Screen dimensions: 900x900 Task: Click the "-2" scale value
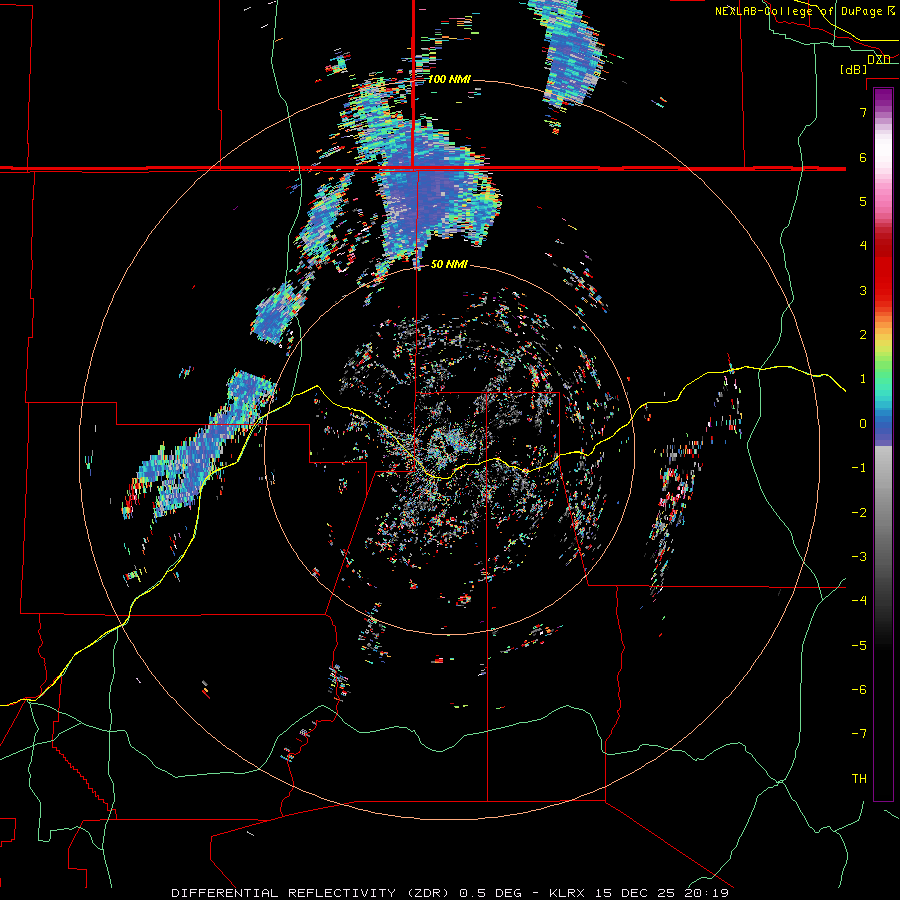[859, 513]
